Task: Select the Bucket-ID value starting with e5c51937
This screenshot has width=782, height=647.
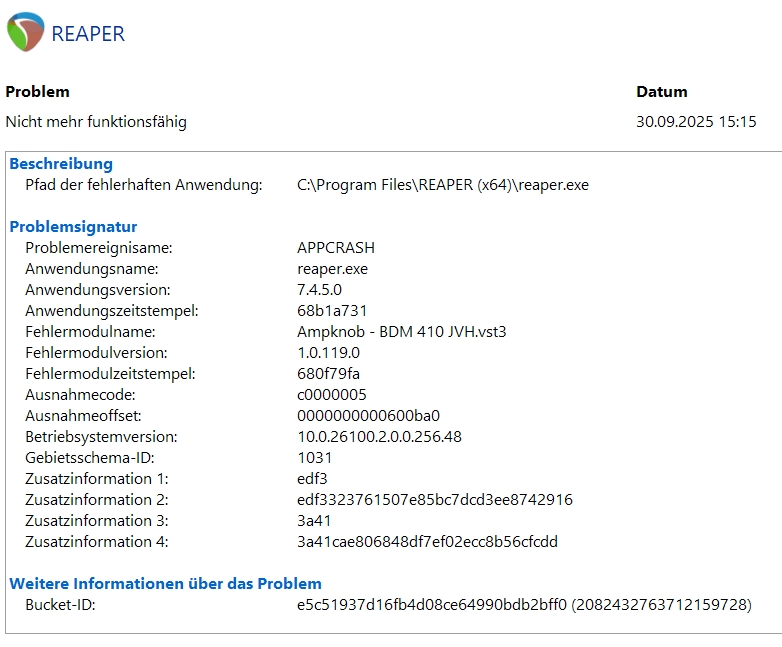Action: [x=524, y=605]
